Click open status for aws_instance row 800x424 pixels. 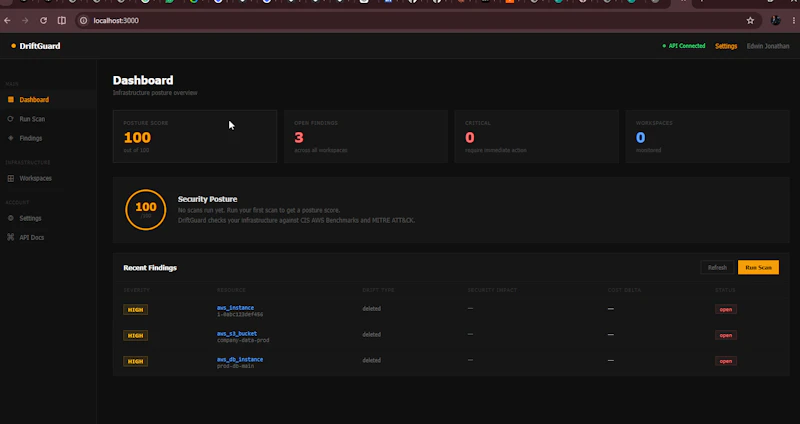click(726, 309)
